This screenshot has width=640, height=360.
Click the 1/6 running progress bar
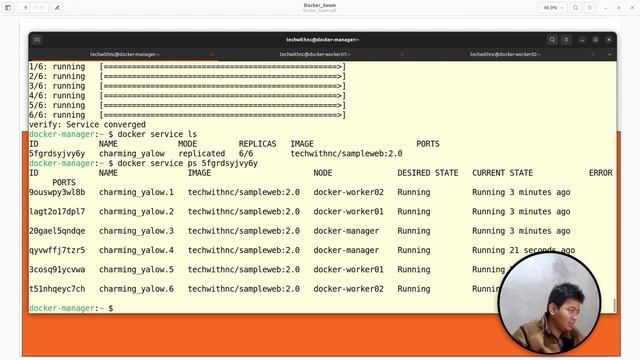point(223,67)
